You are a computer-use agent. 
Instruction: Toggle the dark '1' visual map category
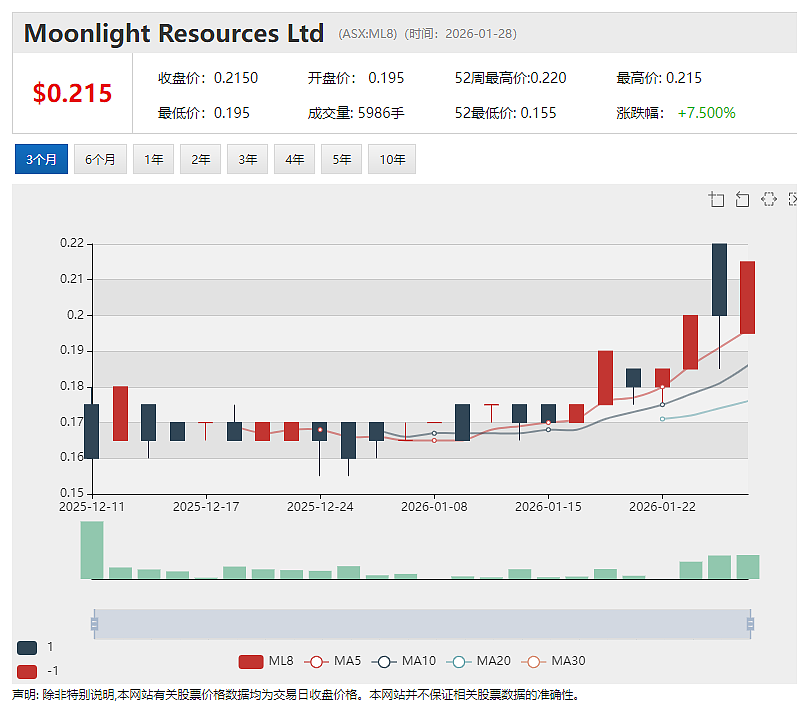[x=27, y=648]
